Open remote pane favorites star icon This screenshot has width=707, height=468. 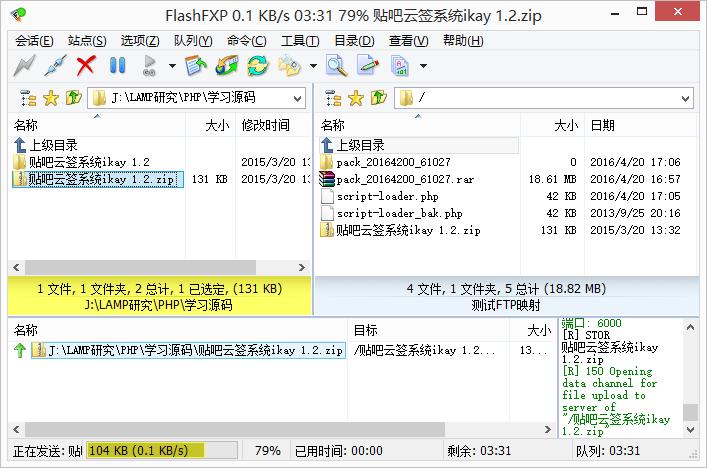coord(356,98)
